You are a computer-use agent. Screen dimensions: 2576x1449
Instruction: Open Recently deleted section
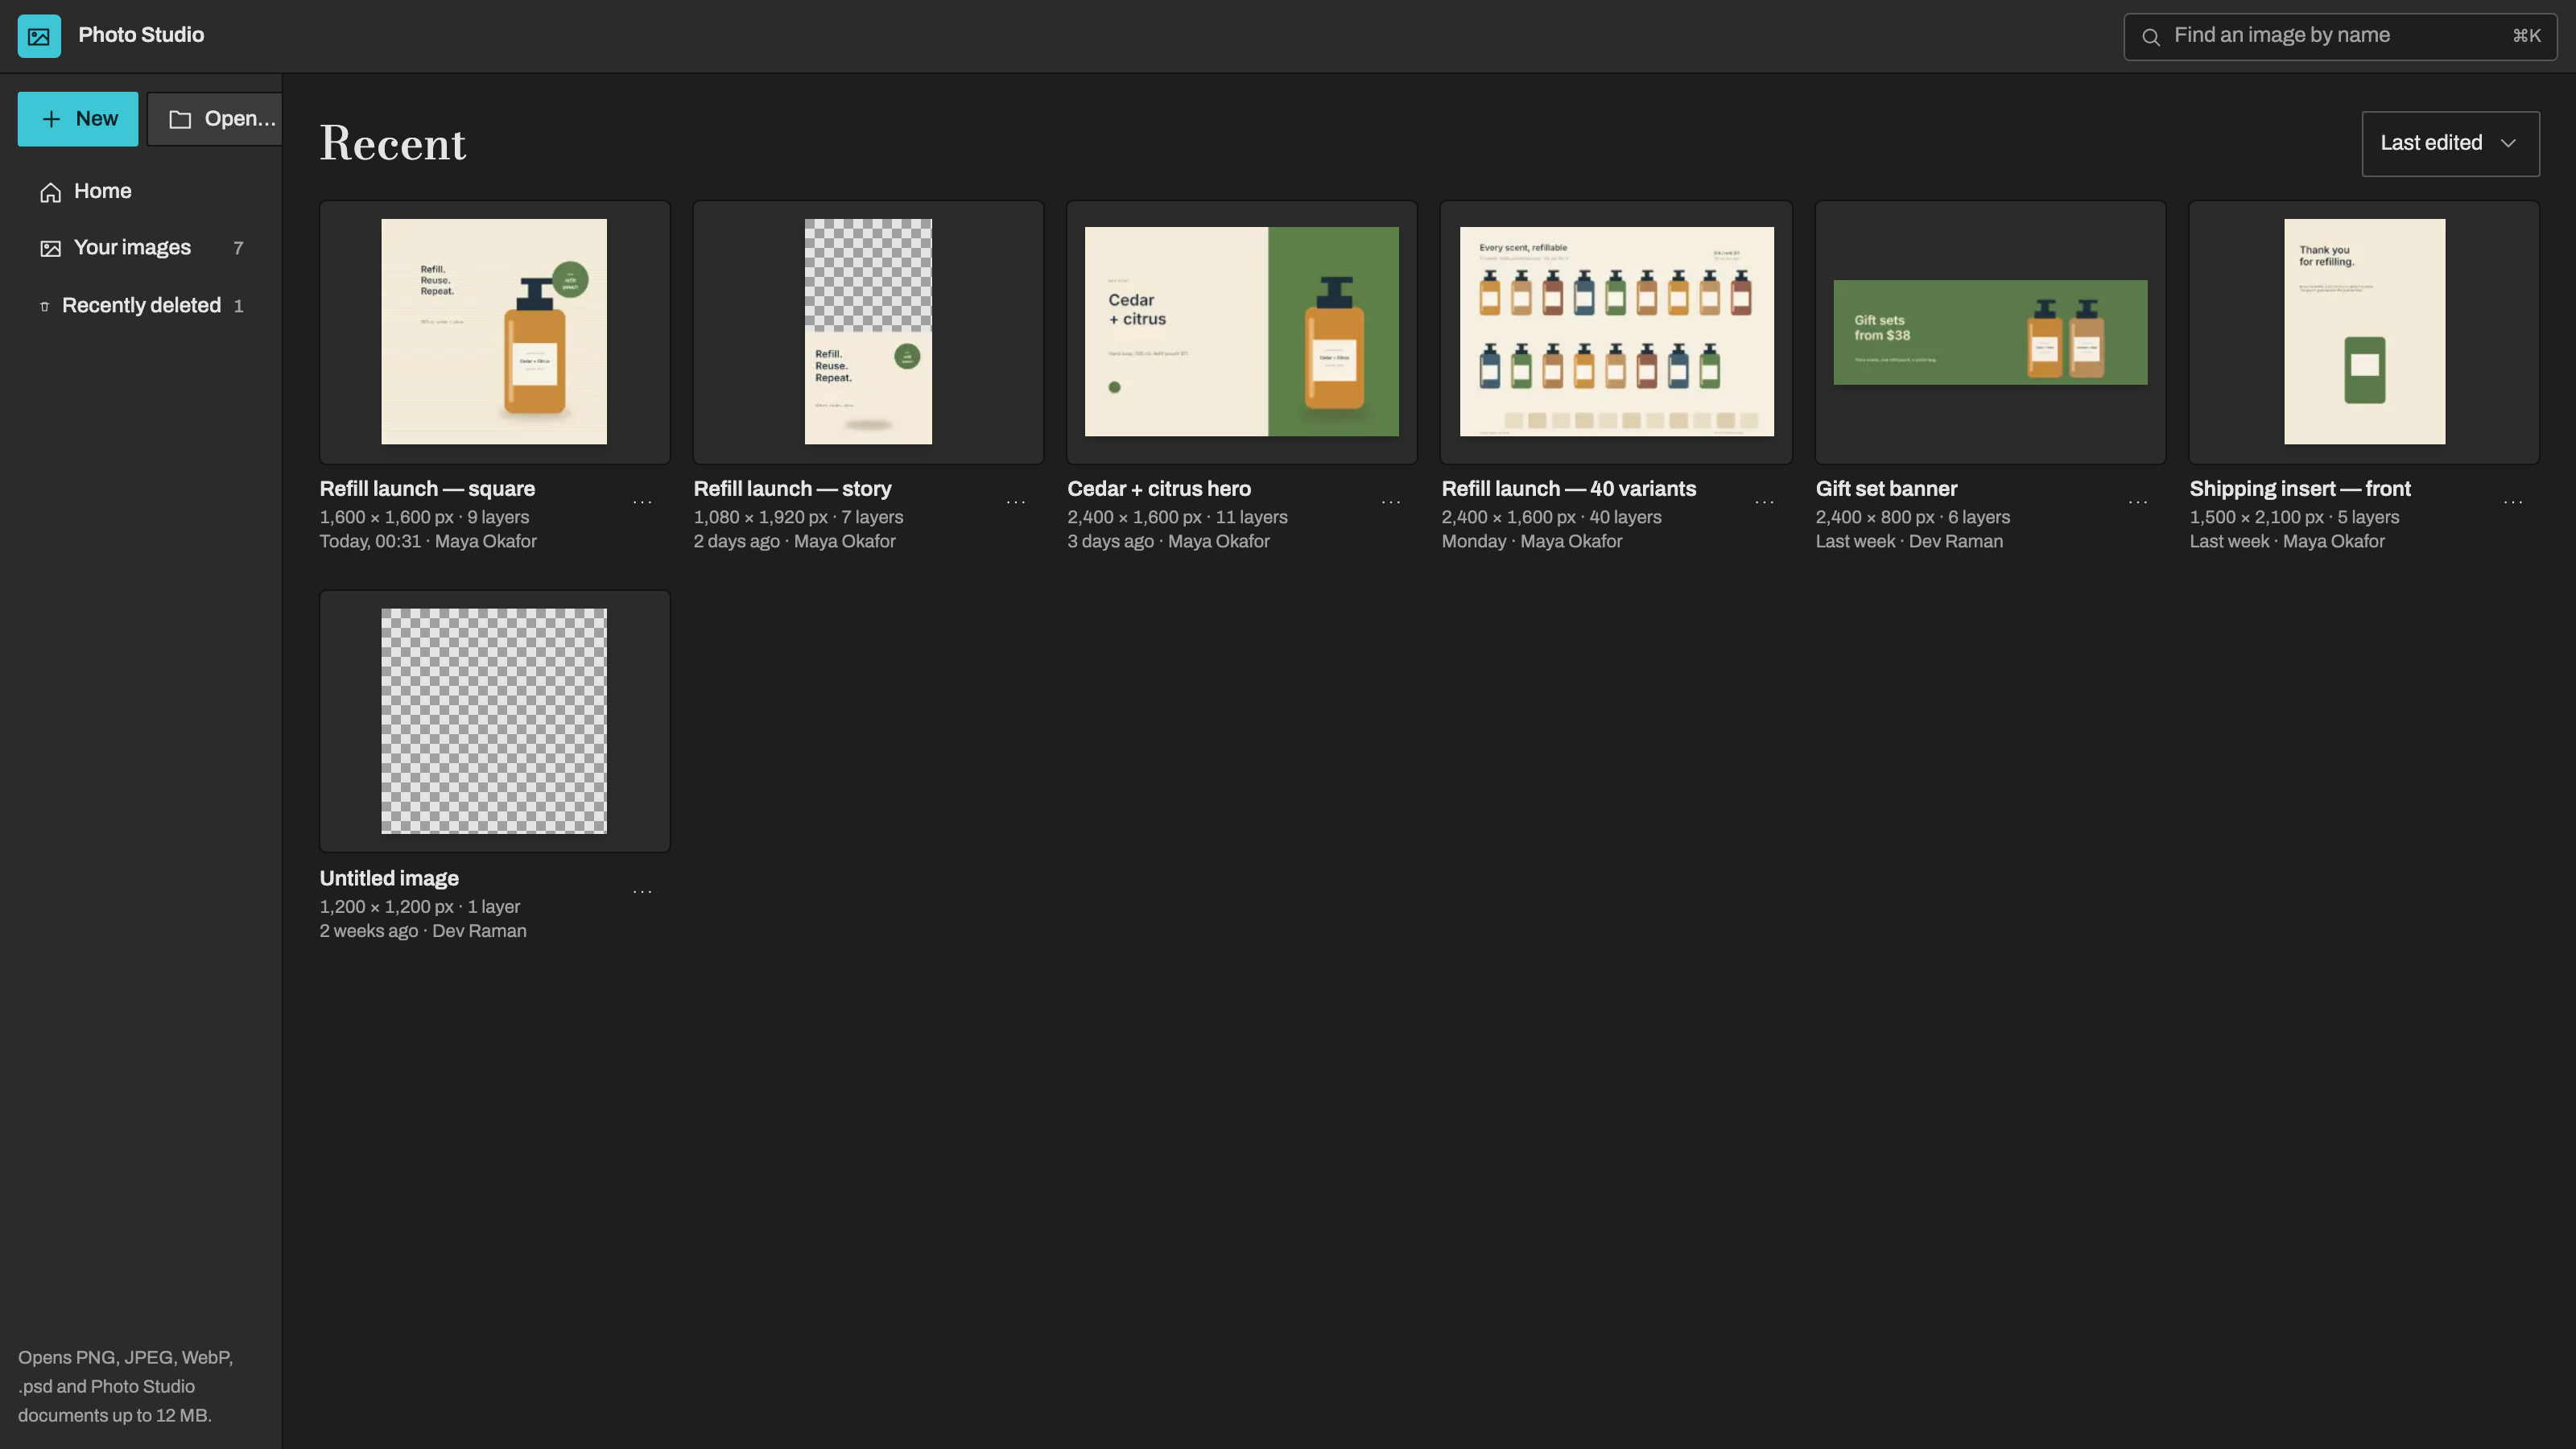[141, 306]
